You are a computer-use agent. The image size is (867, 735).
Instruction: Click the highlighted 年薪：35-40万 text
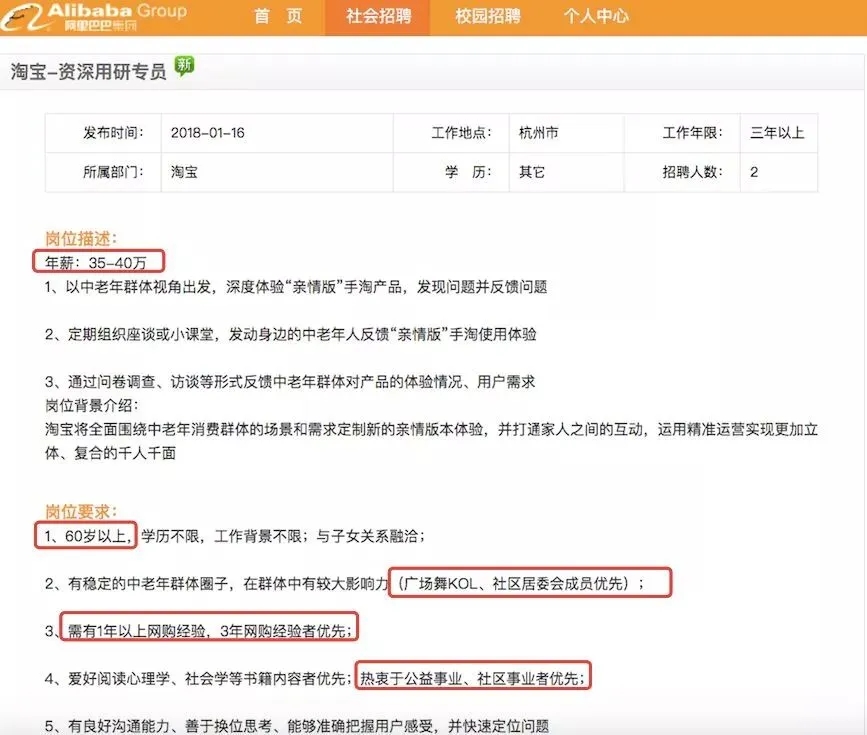click(x=98, y=261)
